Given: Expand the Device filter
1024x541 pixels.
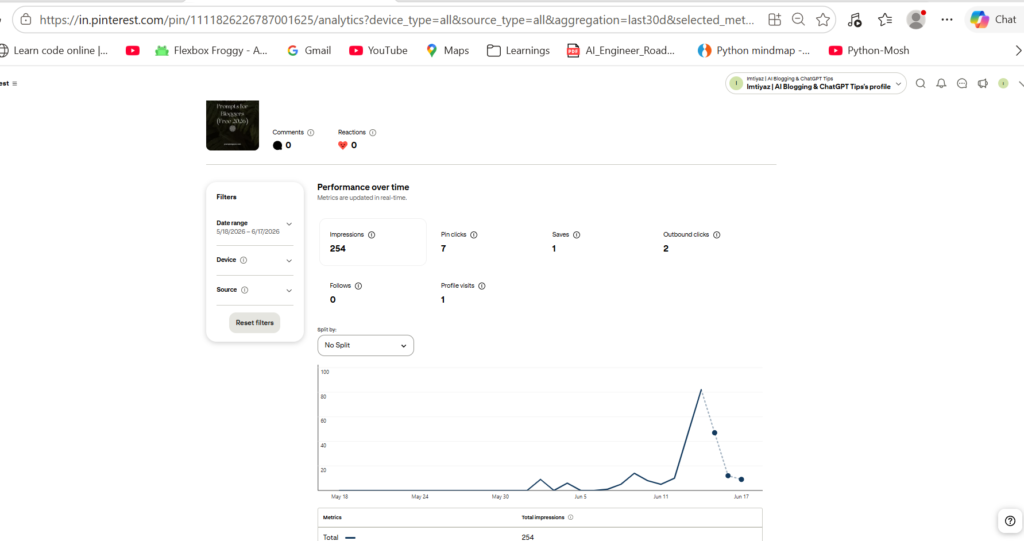Looking at the screenshot, I should [x=254, y=260].
